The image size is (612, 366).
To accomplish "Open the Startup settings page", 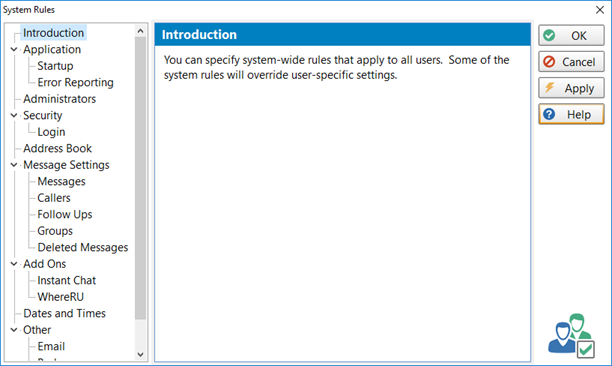I will 55,66.
